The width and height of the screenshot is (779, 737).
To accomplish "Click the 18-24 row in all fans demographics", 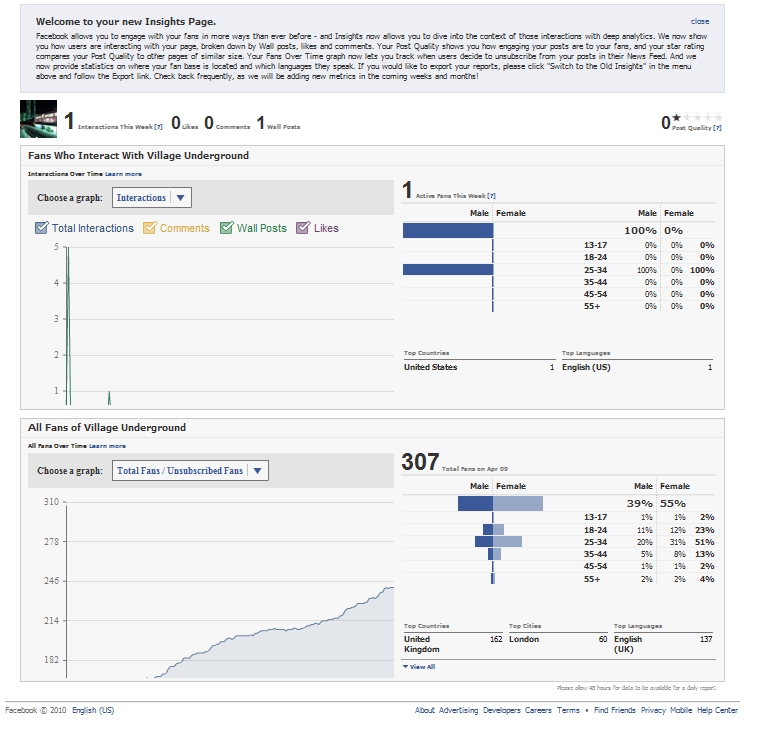I will coord(559,530).
